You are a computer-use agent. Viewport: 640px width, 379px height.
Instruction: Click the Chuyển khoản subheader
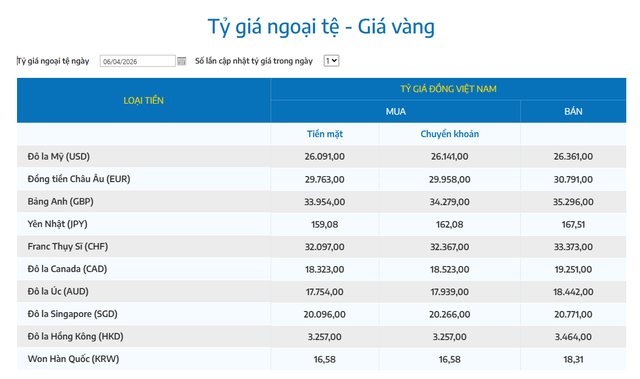click(x=449, y=134)
